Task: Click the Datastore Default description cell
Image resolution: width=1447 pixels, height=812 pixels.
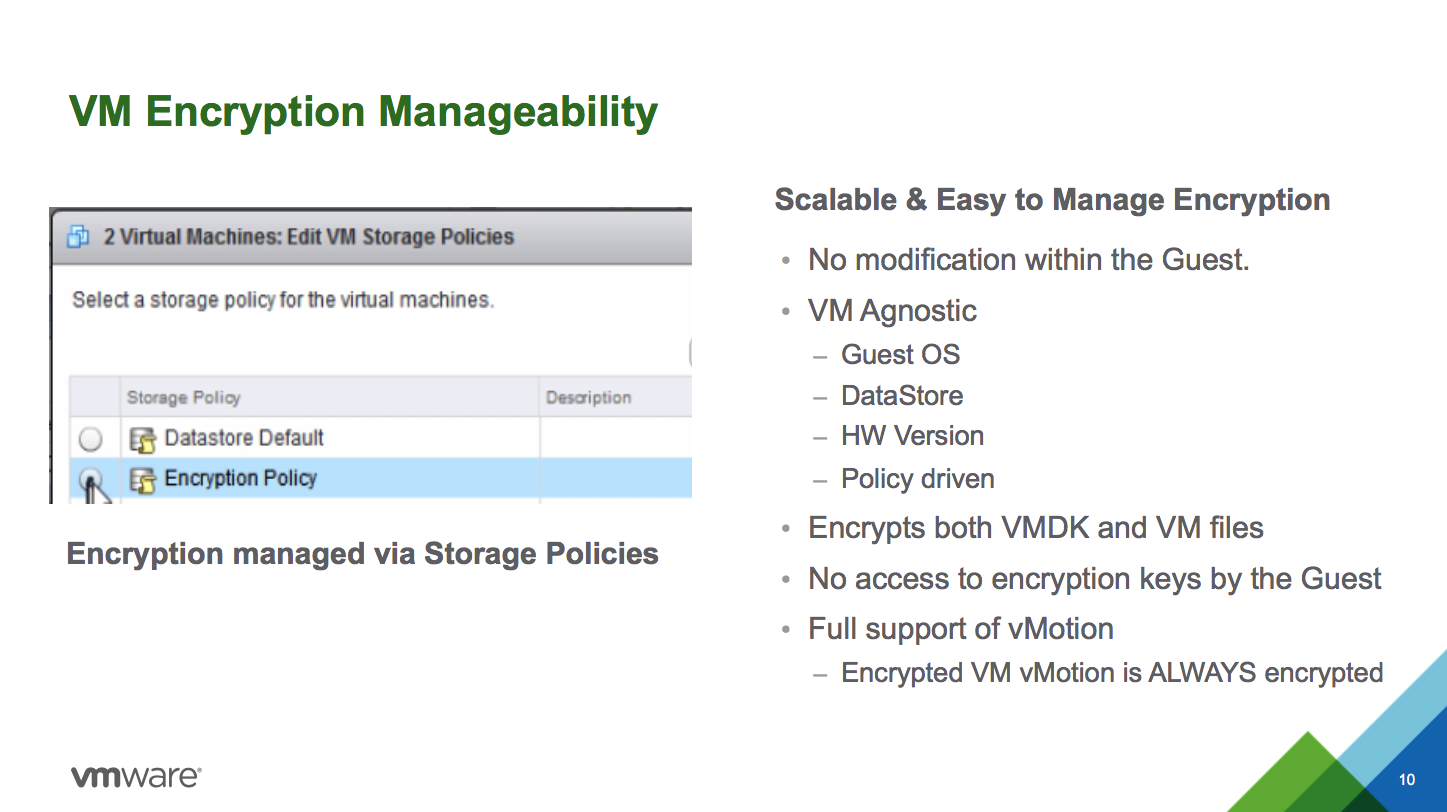Action: pos(616,438)
